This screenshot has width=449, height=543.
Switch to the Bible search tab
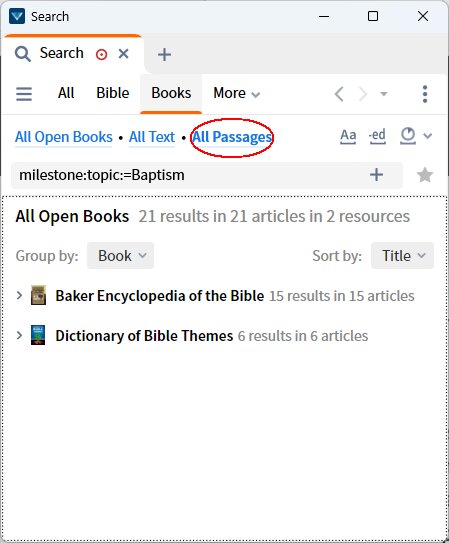[x=113, y=93]
